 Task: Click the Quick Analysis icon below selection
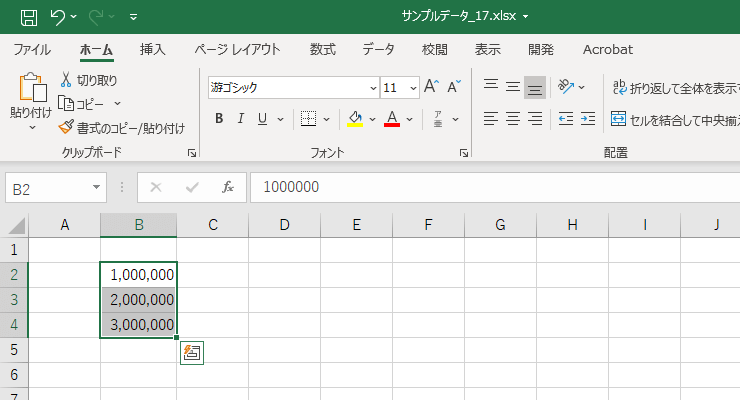[192, 353]
